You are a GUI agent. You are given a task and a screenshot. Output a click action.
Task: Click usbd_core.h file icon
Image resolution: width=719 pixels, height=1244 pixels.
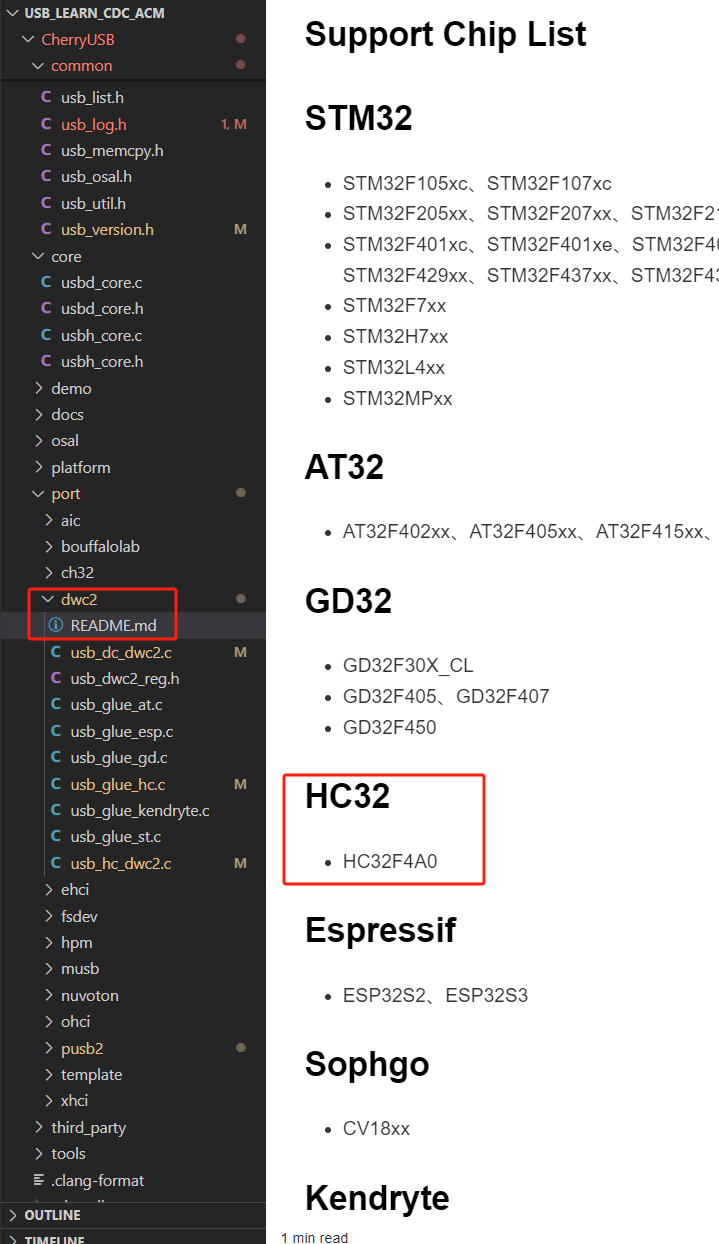[x=46, y=309]
